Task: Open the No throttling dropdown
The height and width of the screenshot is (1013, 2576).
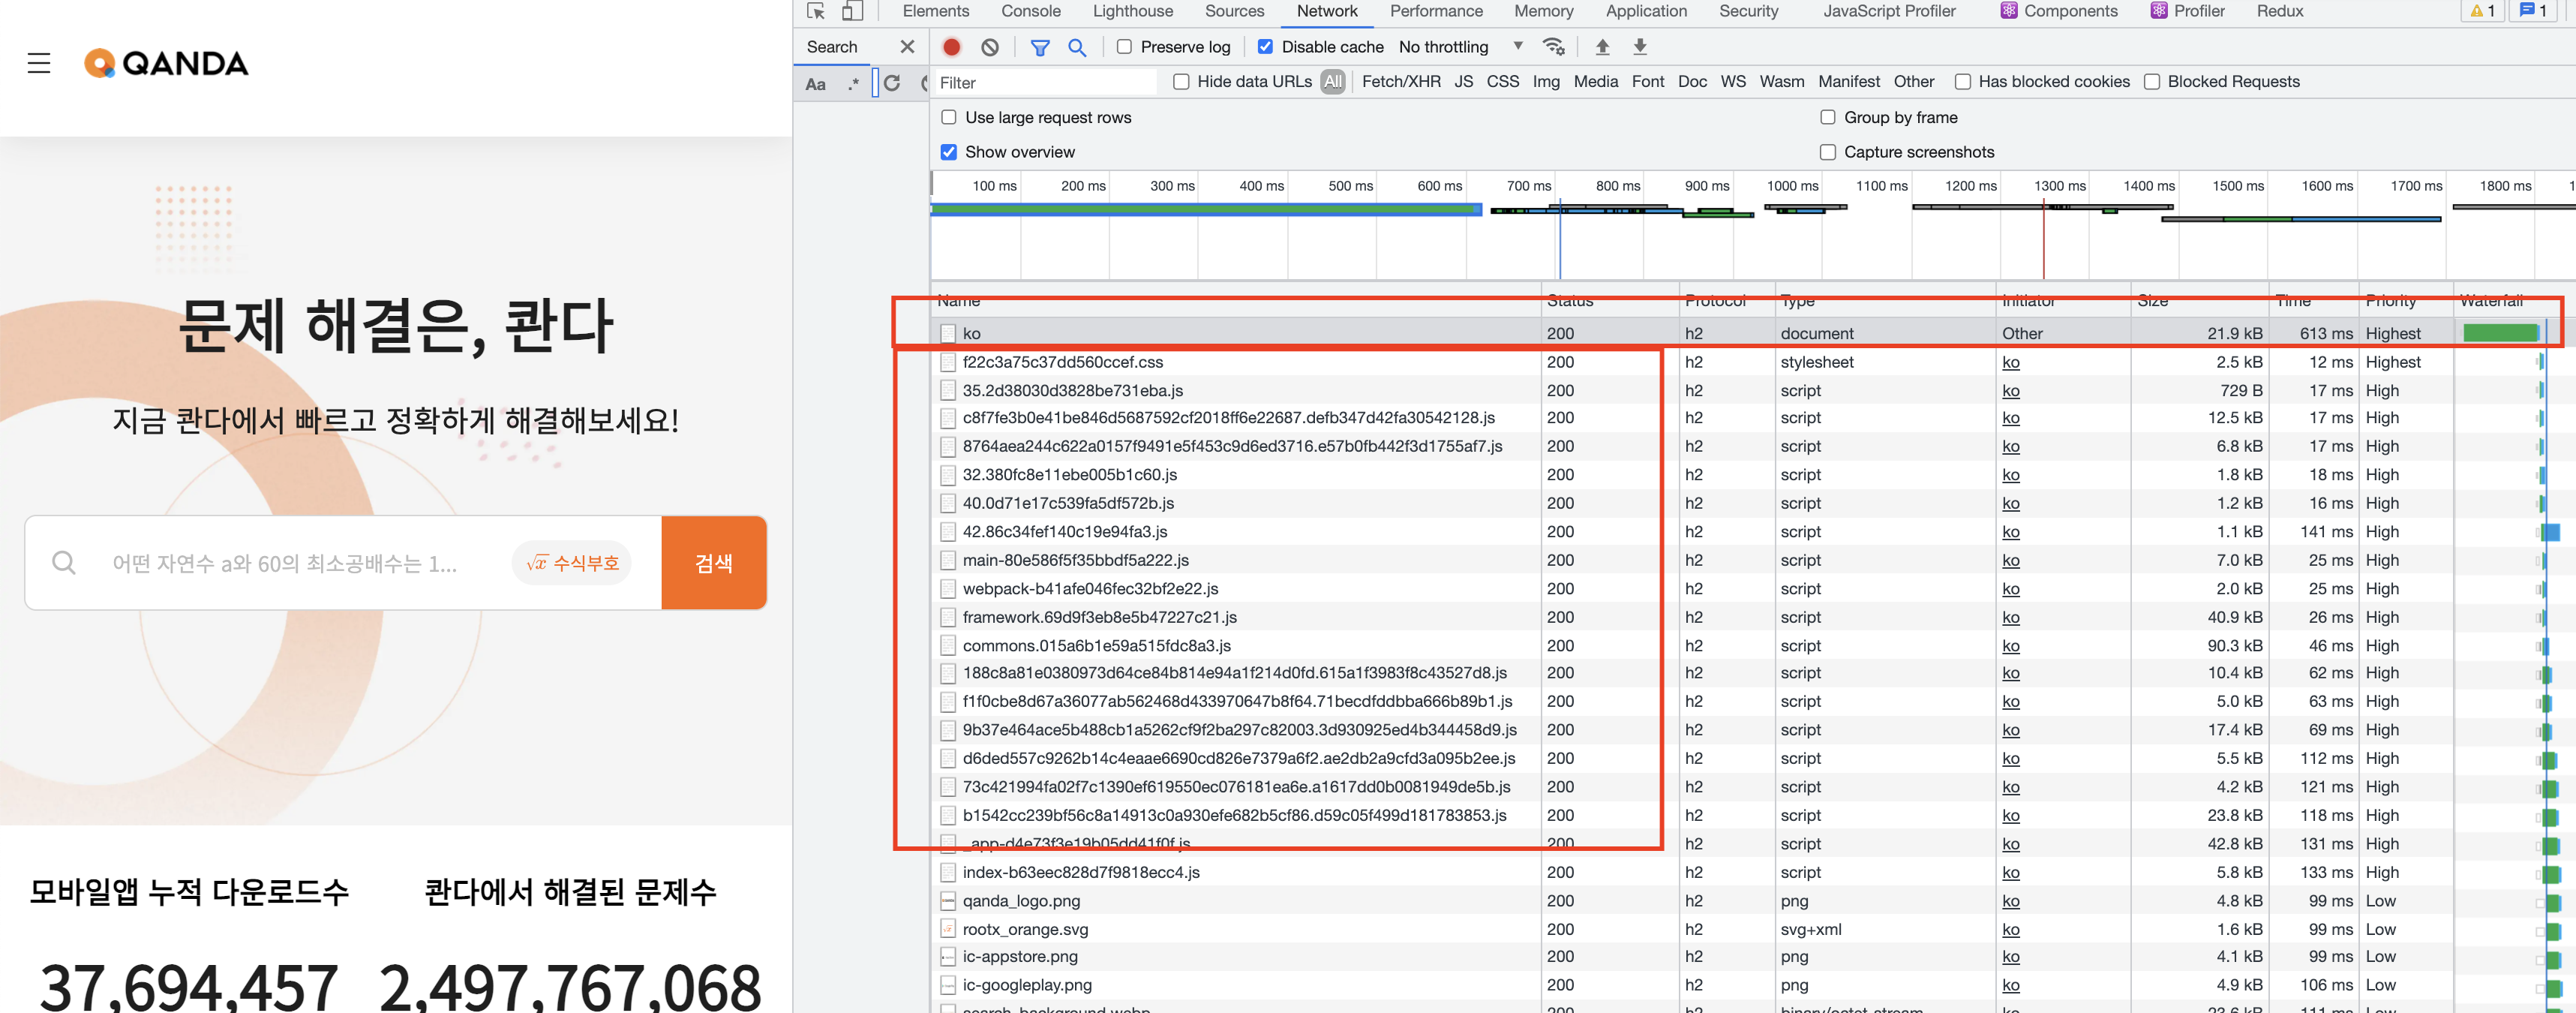Action: (x=1460, y=47)
